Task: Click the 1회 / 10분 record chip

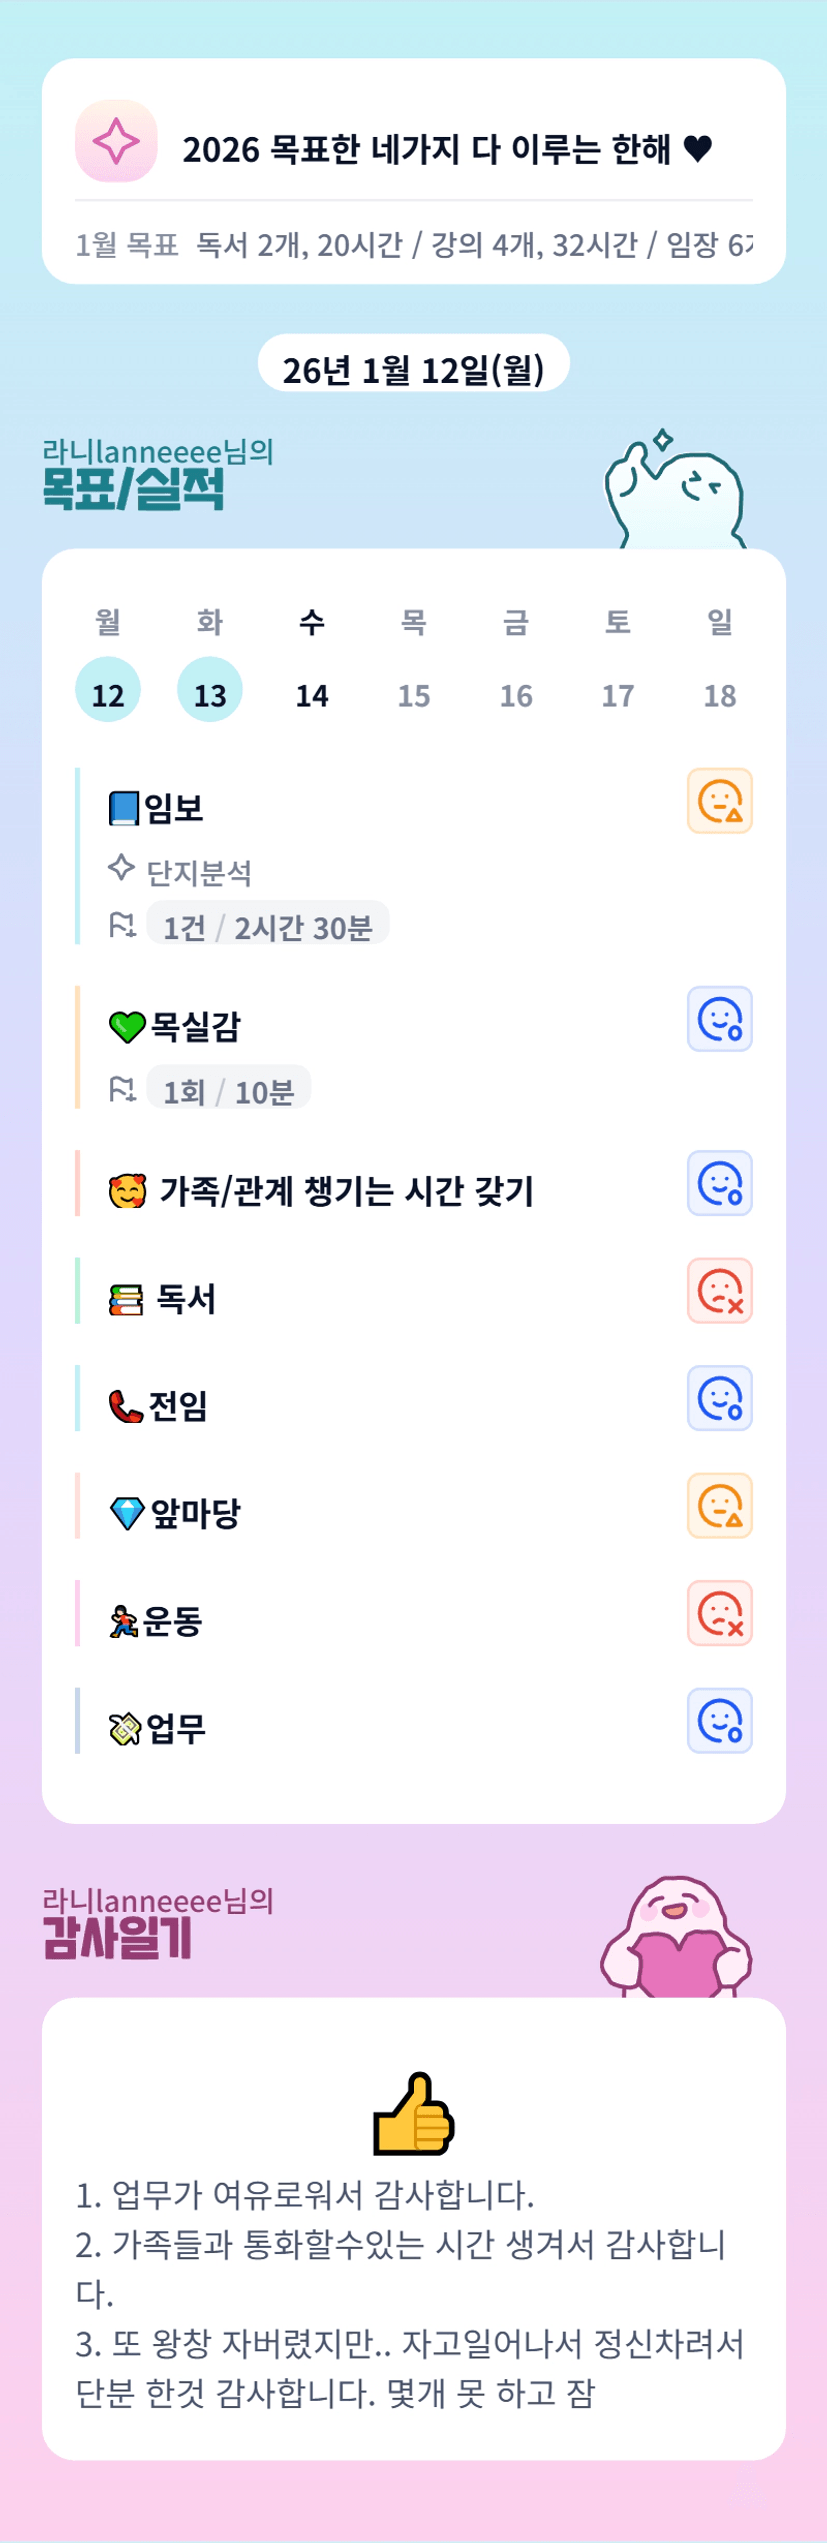Action: [228, 1091]
